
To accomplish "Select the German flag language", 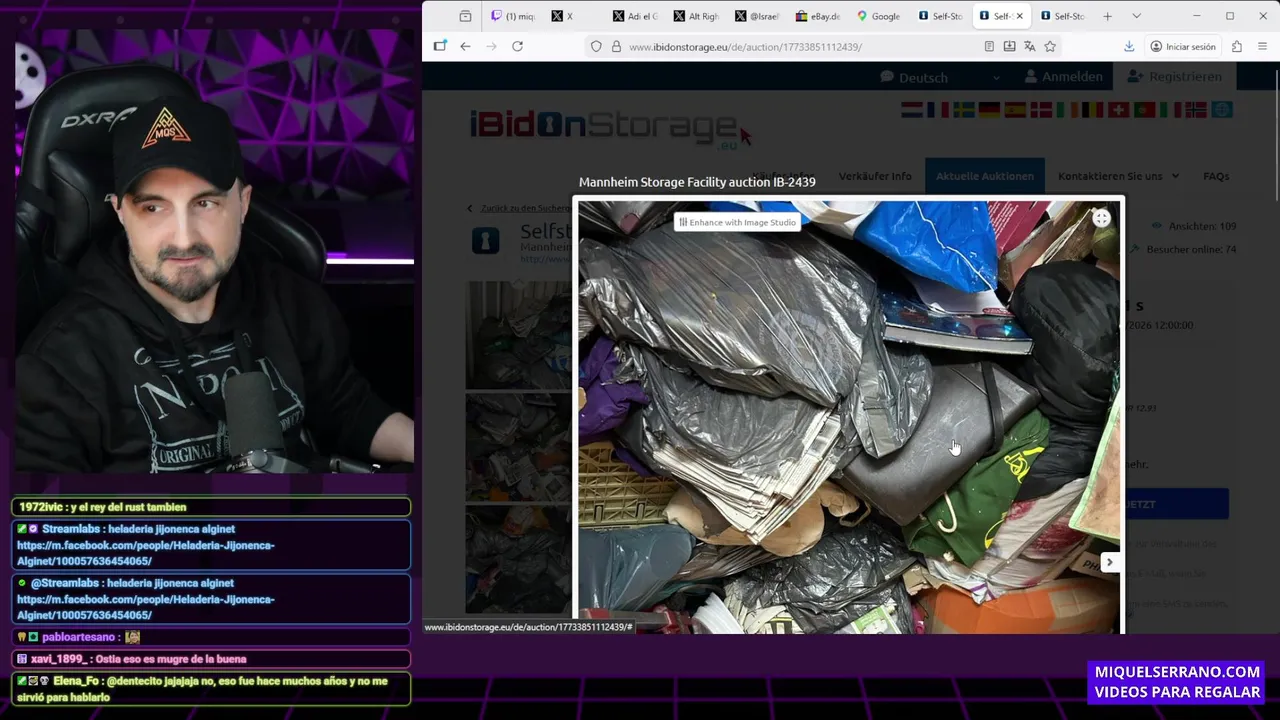I will 990,110.
